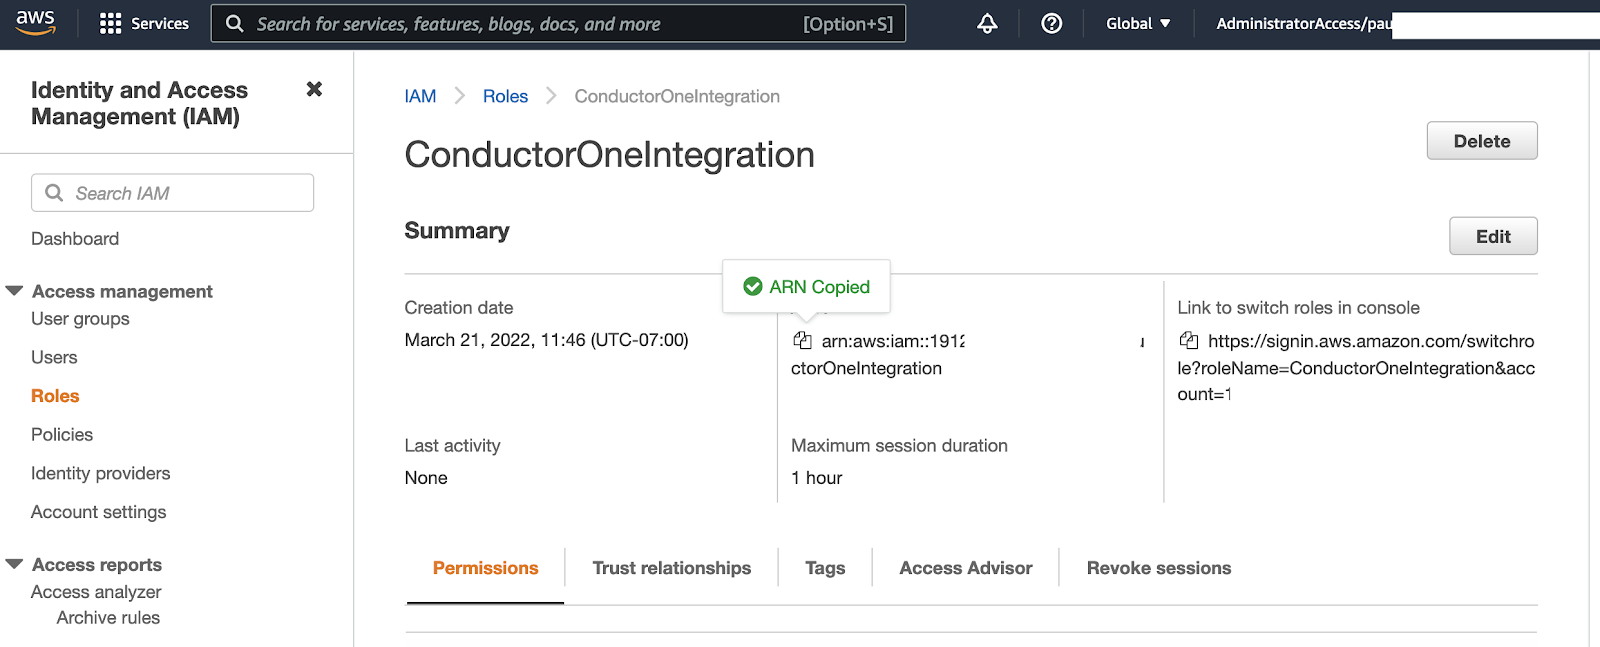
Task: Copy the role ARN with copy icon
Action: [802, 341]
